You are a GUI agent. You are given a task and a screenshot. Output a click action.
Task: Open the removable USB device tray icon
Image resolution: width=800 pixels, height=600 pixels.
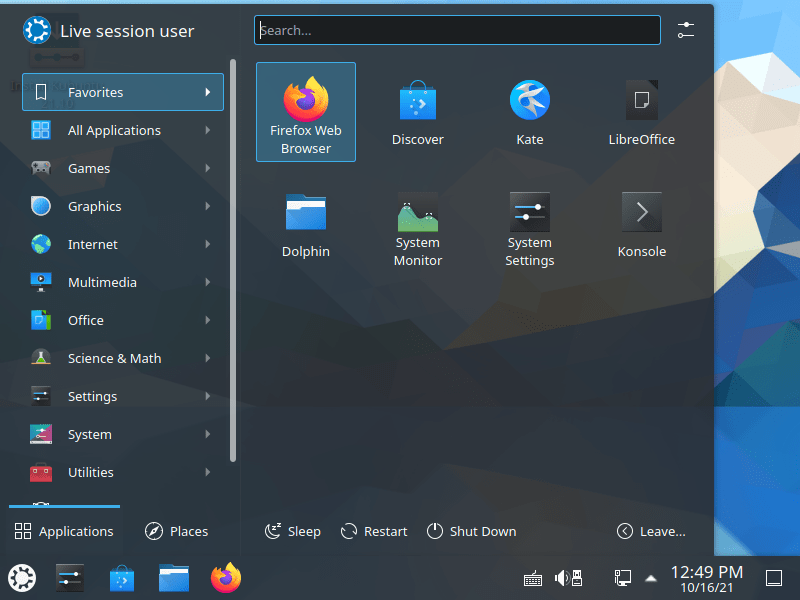pyautogui.click(x=577, y=578)
